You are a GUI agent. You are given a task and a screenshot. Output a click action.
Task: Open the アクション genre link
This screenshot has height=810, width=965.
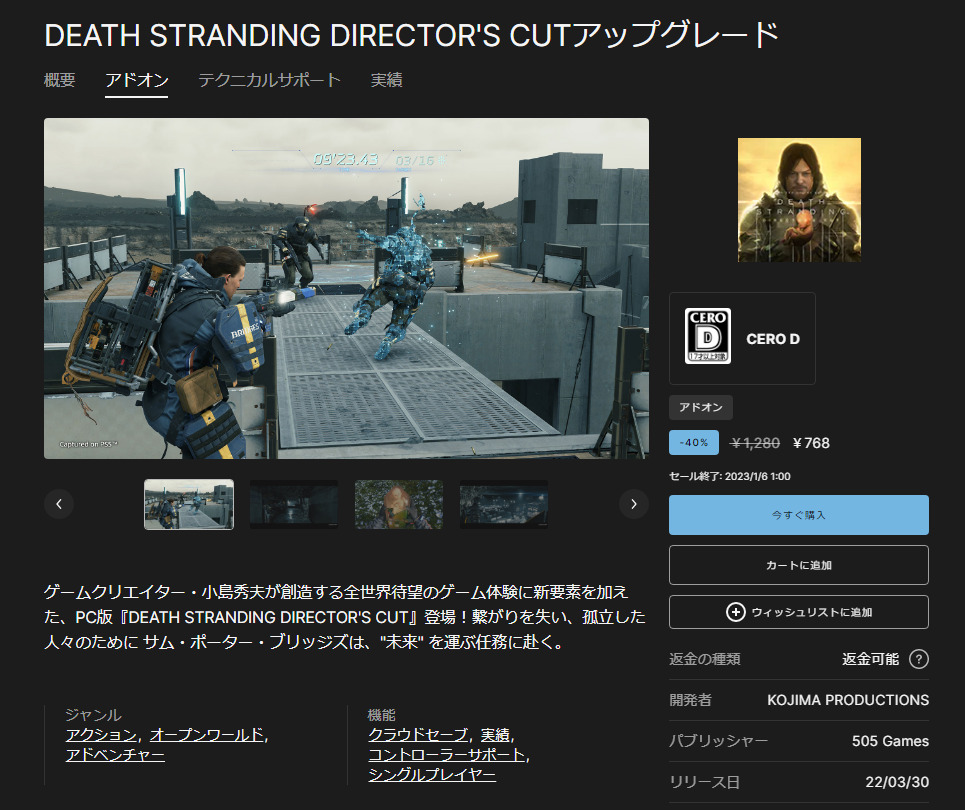tap(102, 735)
